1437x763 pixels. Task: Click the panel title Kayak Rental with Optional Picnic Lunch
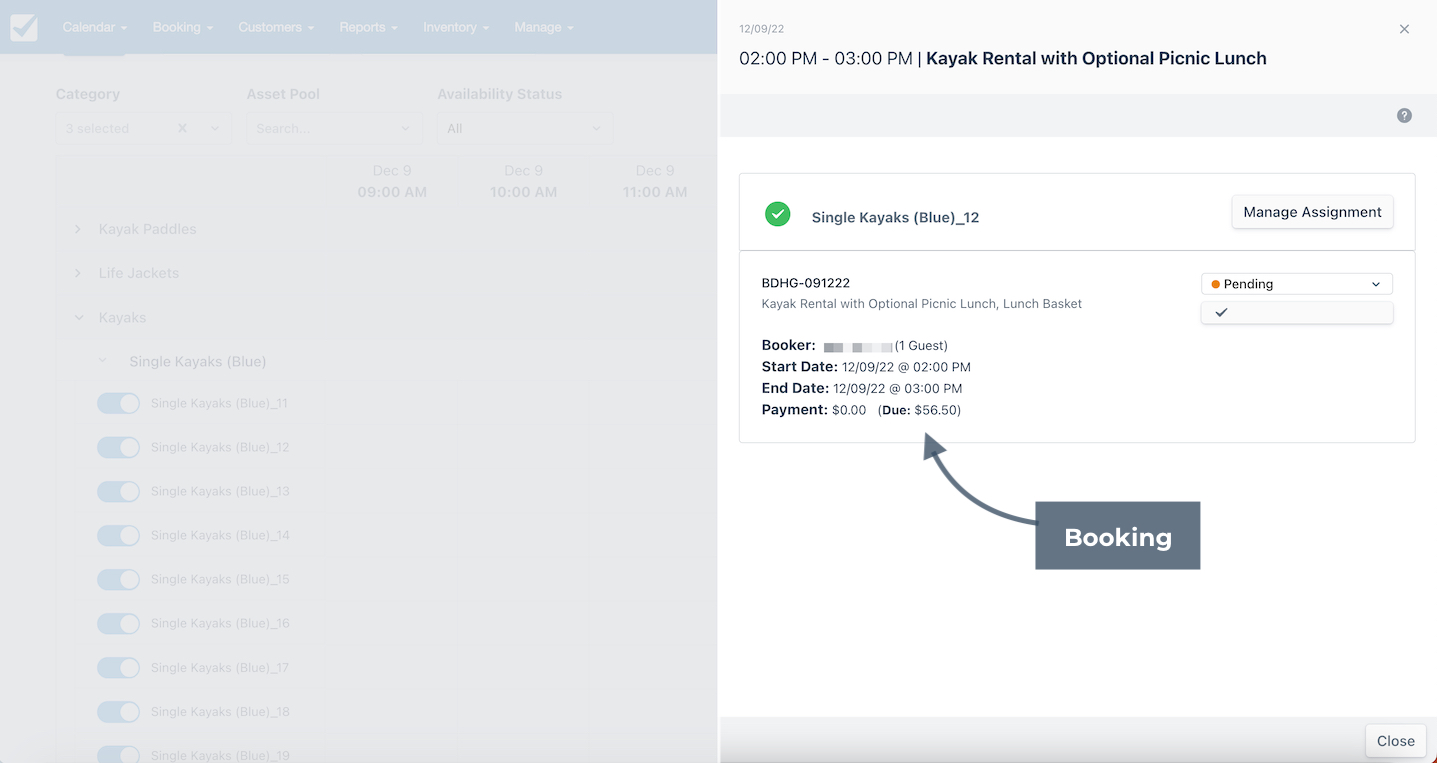pos(1096,58)
